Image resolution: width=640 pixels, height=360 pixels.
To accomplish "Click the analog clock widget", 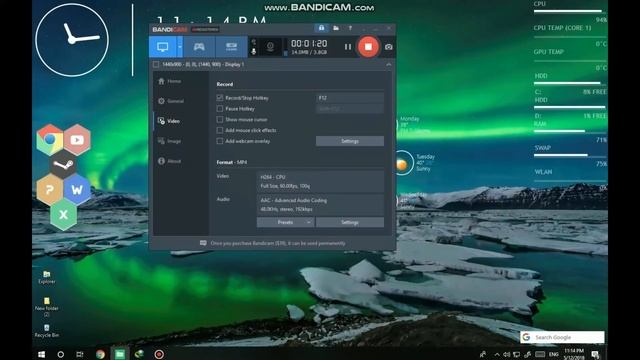I will [72, 40].
